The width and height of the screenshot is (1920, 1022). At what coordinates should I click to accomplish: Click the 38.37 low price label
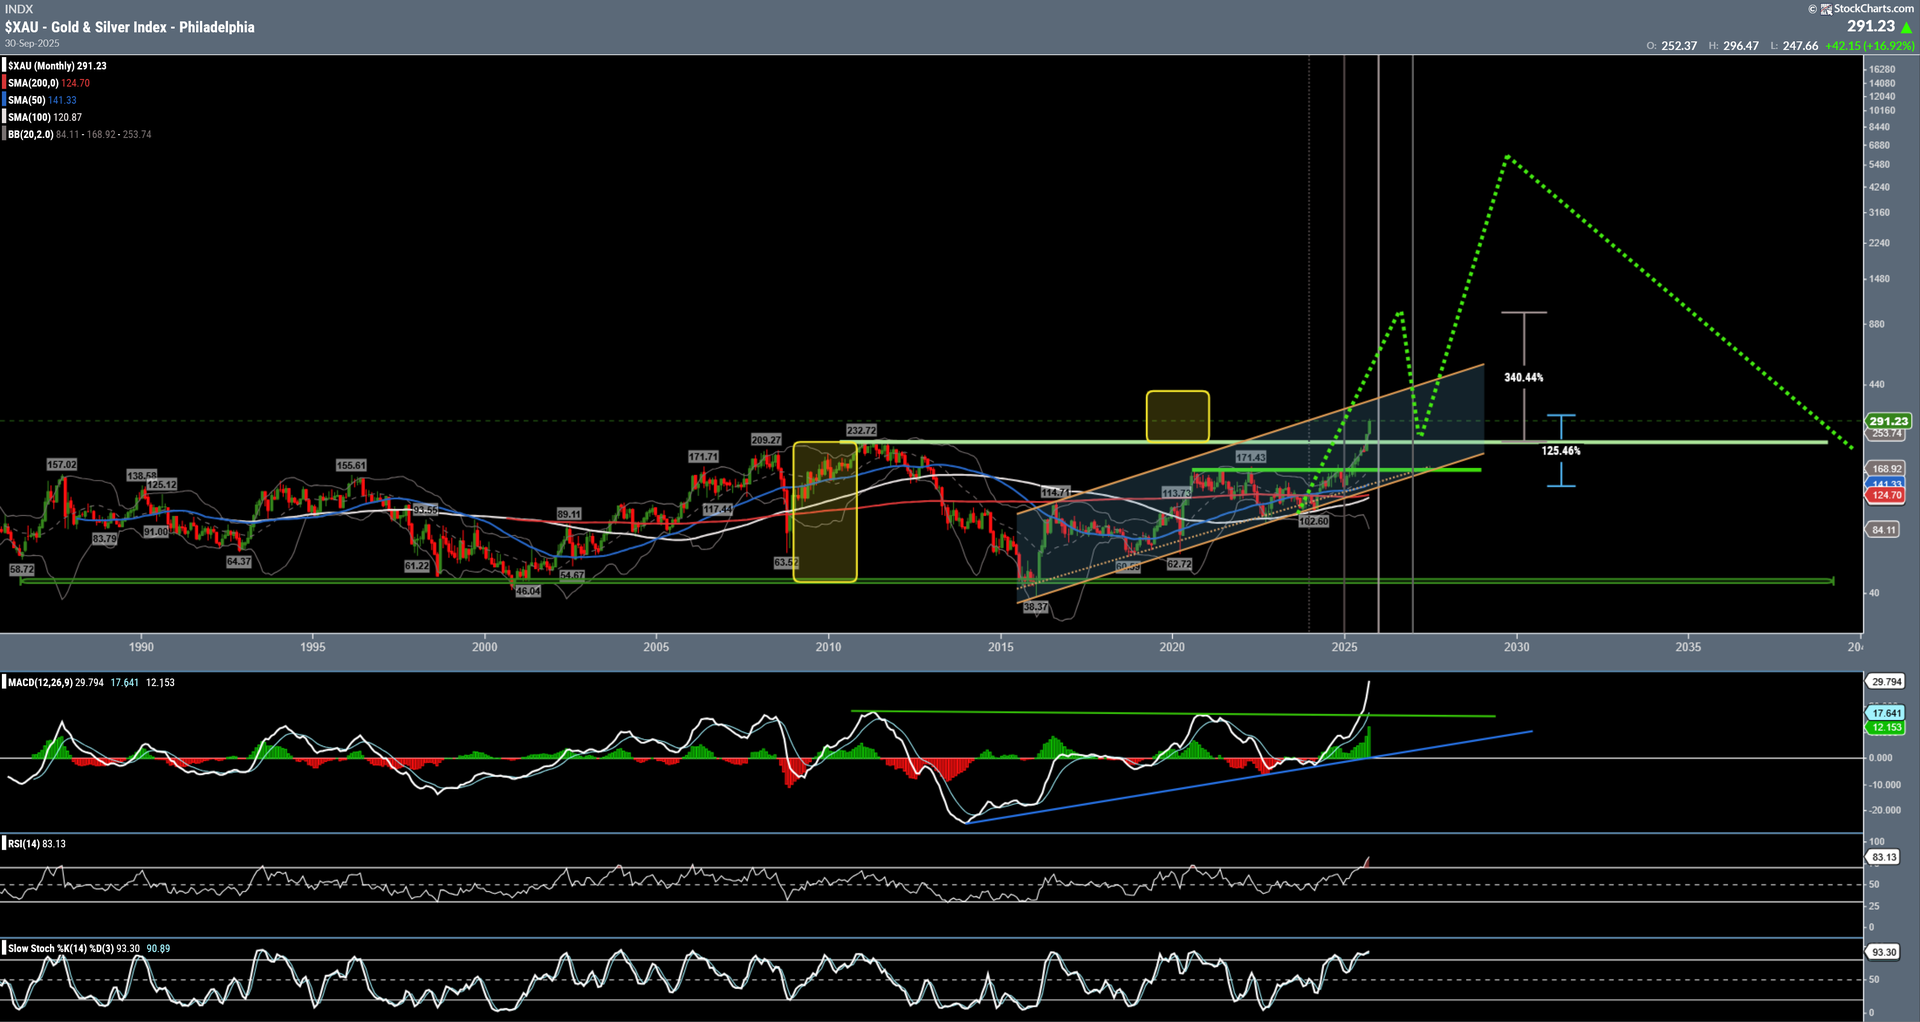click(1036, 607)
